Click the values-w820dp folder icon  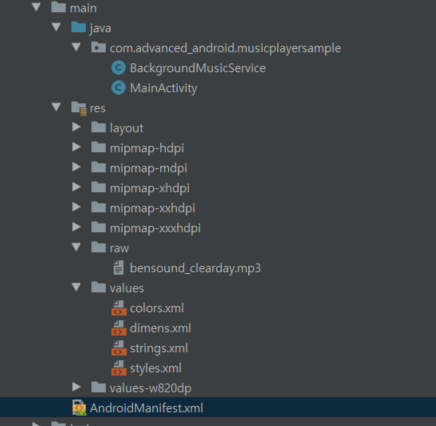[98, 387]
